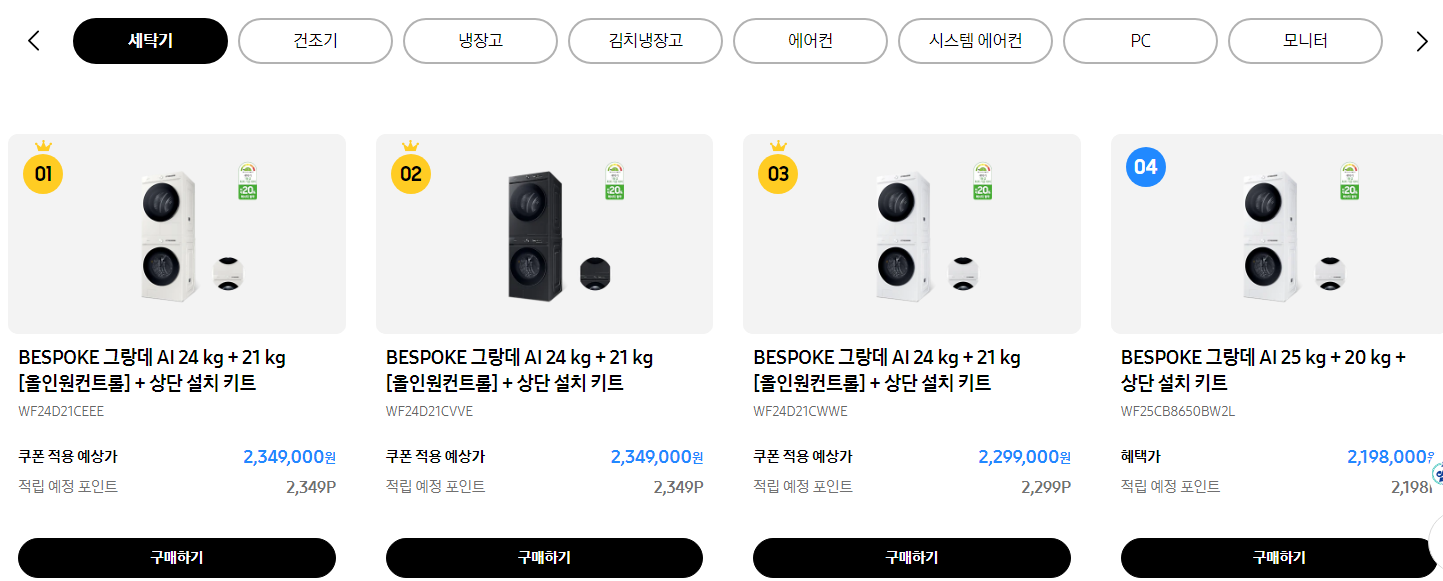The height and width of the screenshot is (581, 1443).
Task: Switch to the 에어컨 tab
Action: coord(810,41)
